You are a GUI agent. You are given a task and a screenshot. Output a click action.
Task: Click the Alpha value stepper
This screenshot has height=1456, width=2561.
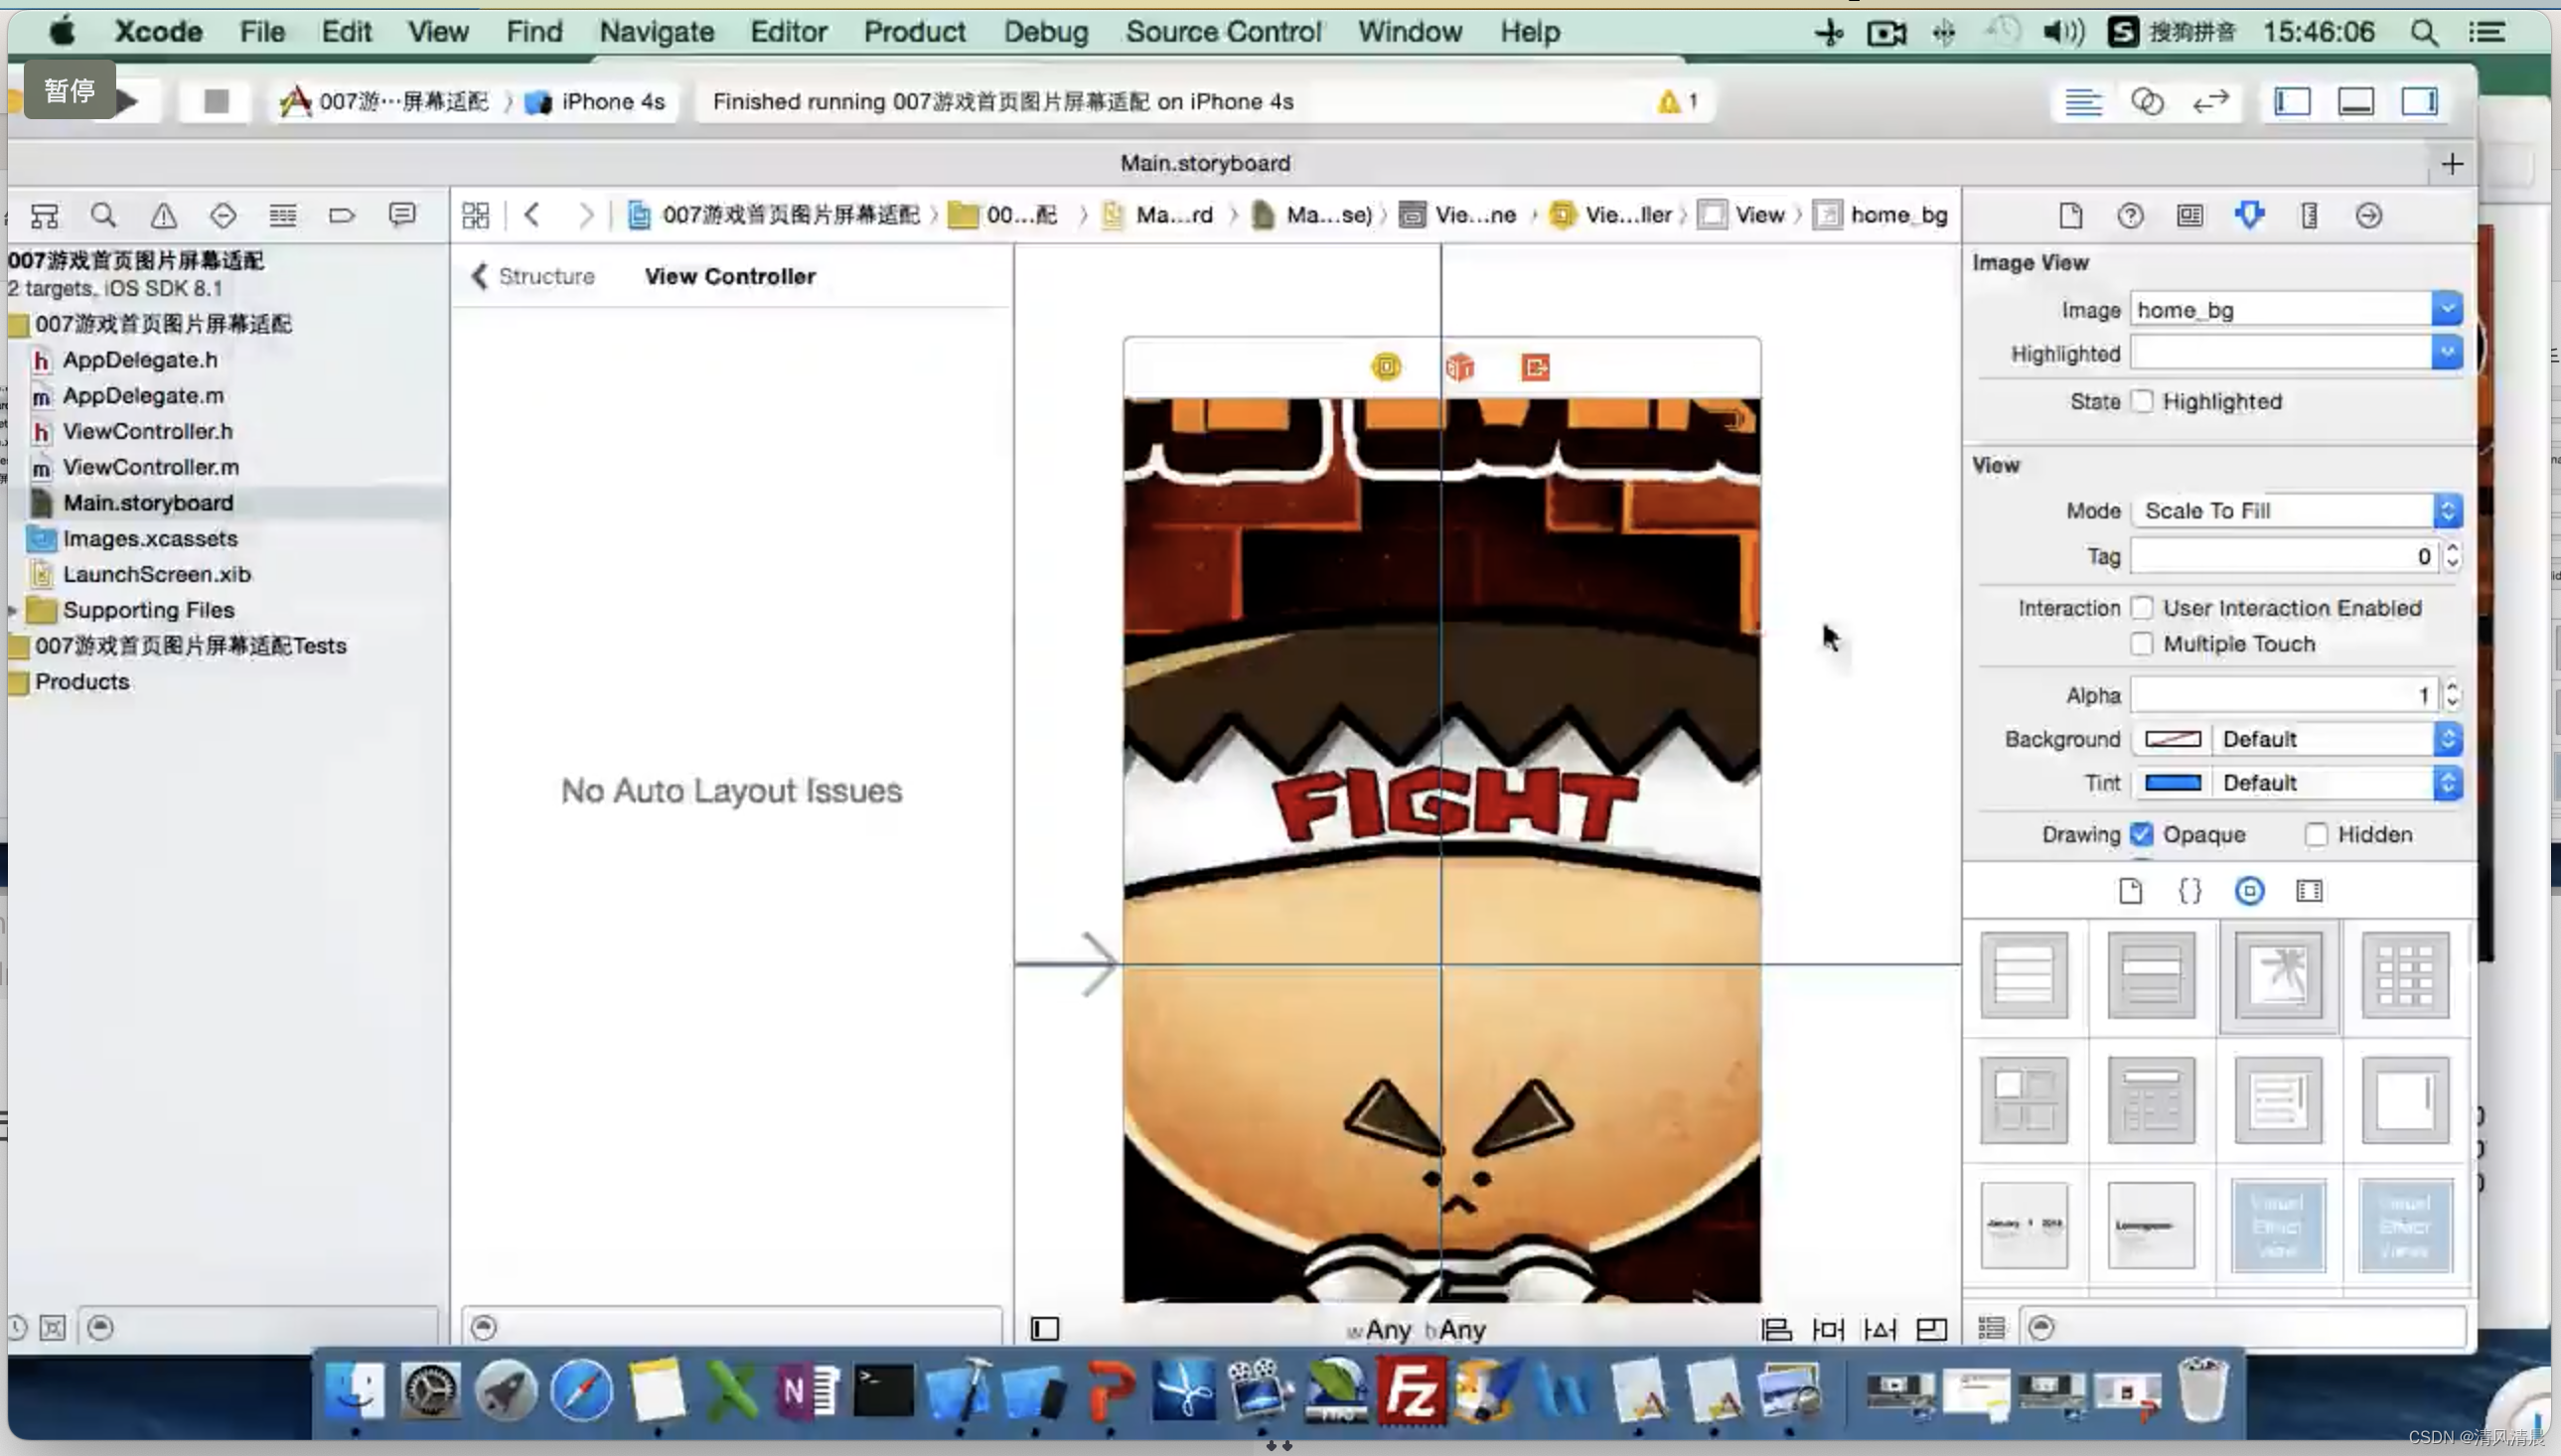[x=2451, y=695]
